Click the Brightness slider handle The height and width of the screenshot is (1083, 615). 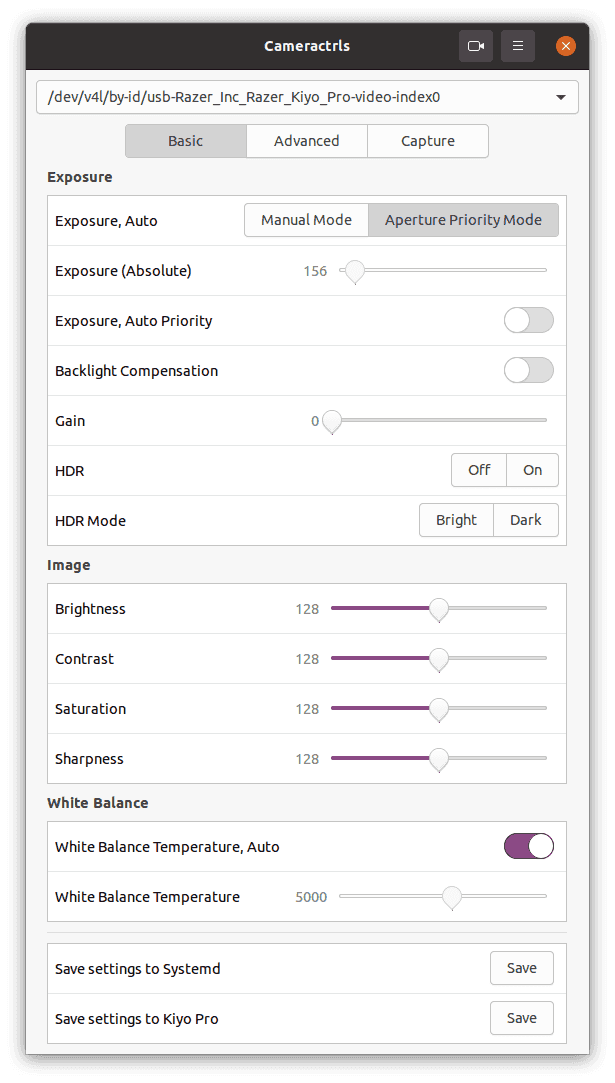pos(438,608)
